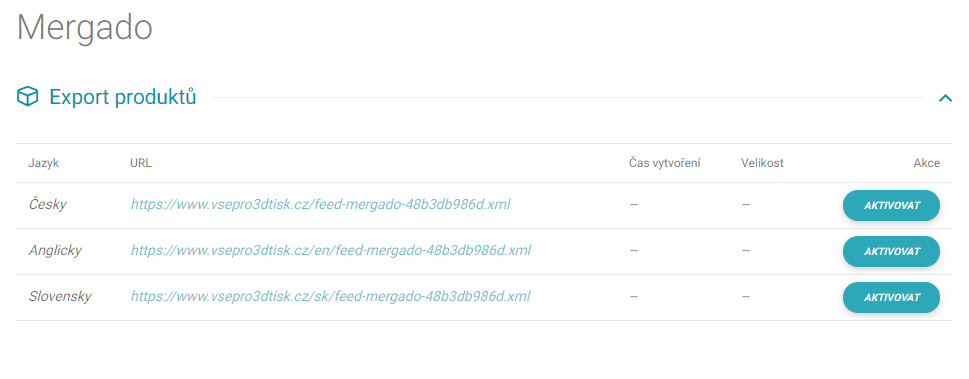Click the box icon beside Export produktů
Image resolution: width=969 pixels, height=379 pixels.
(x=28, y=97)
